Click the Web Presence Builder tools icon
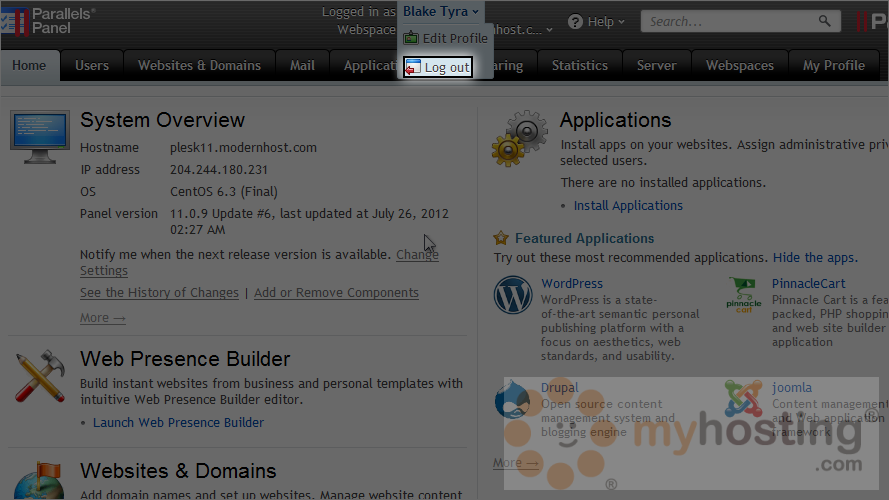Screen dimensions: 889x500 tap(40, 376)
